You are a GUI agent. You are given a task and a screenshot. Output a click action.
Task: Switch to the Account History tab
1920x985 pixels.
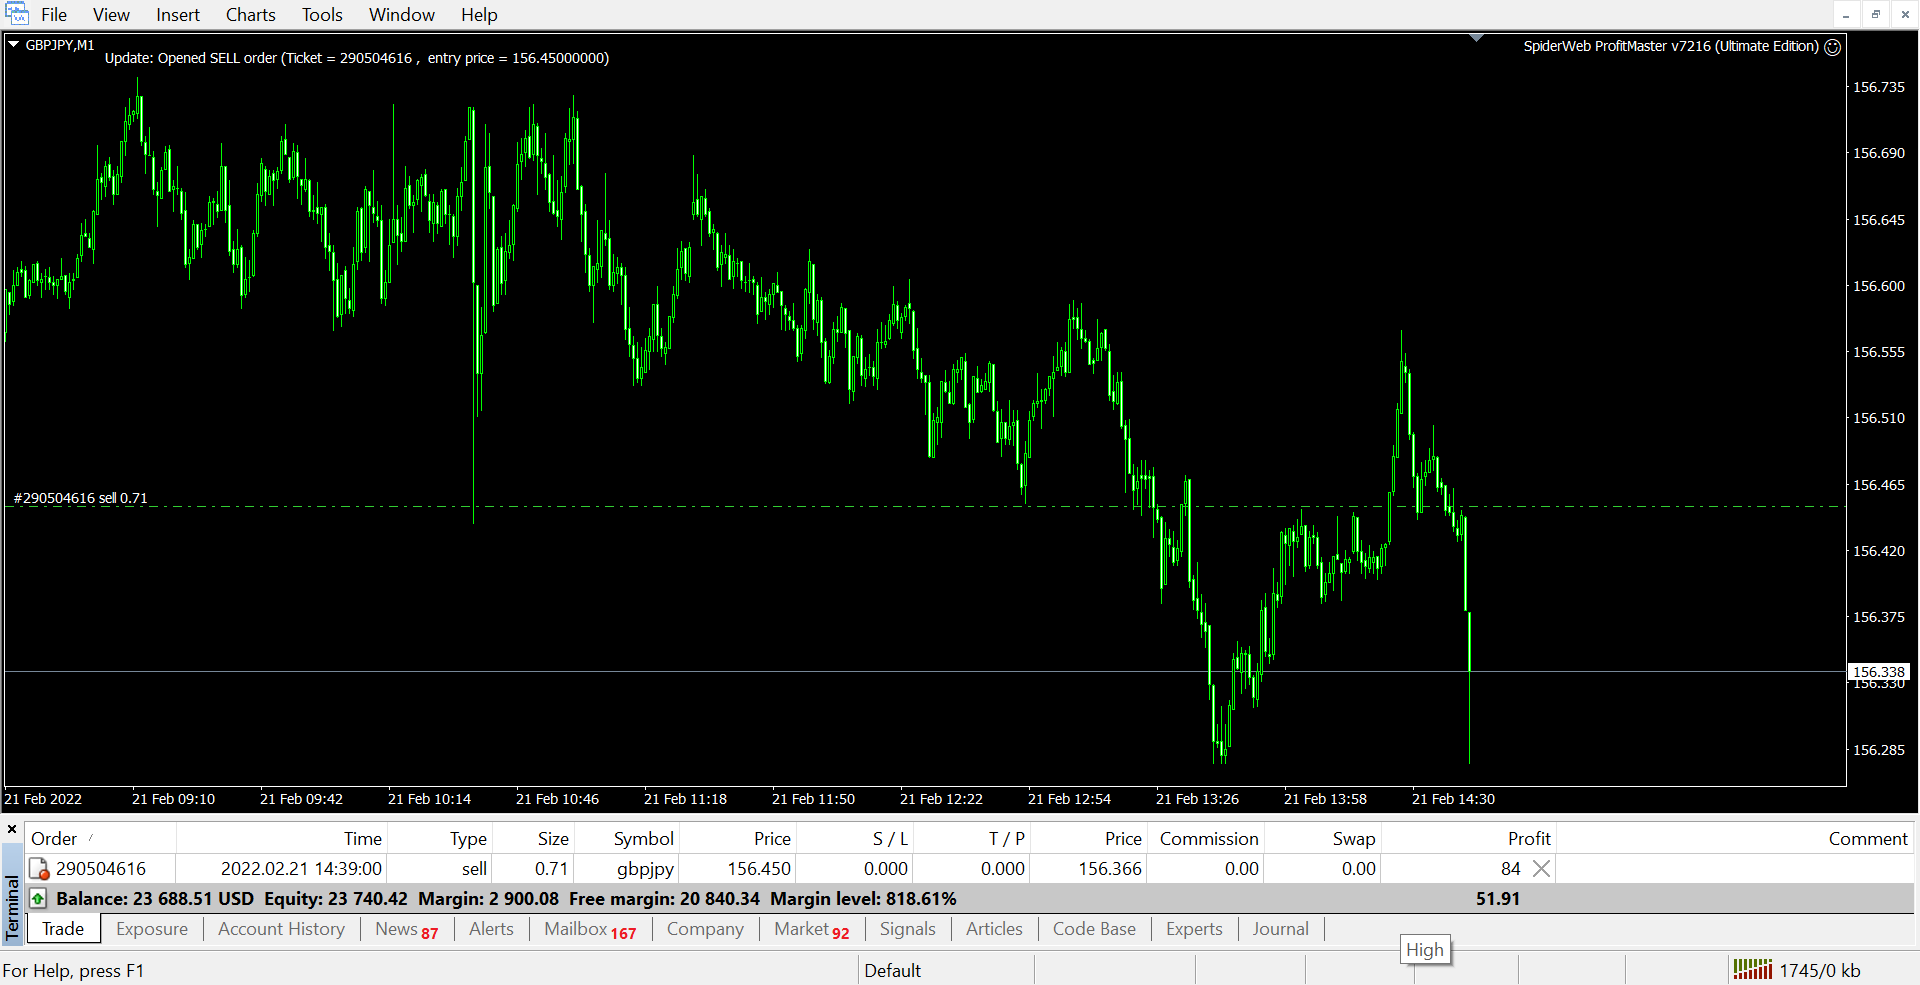(281, 929)
